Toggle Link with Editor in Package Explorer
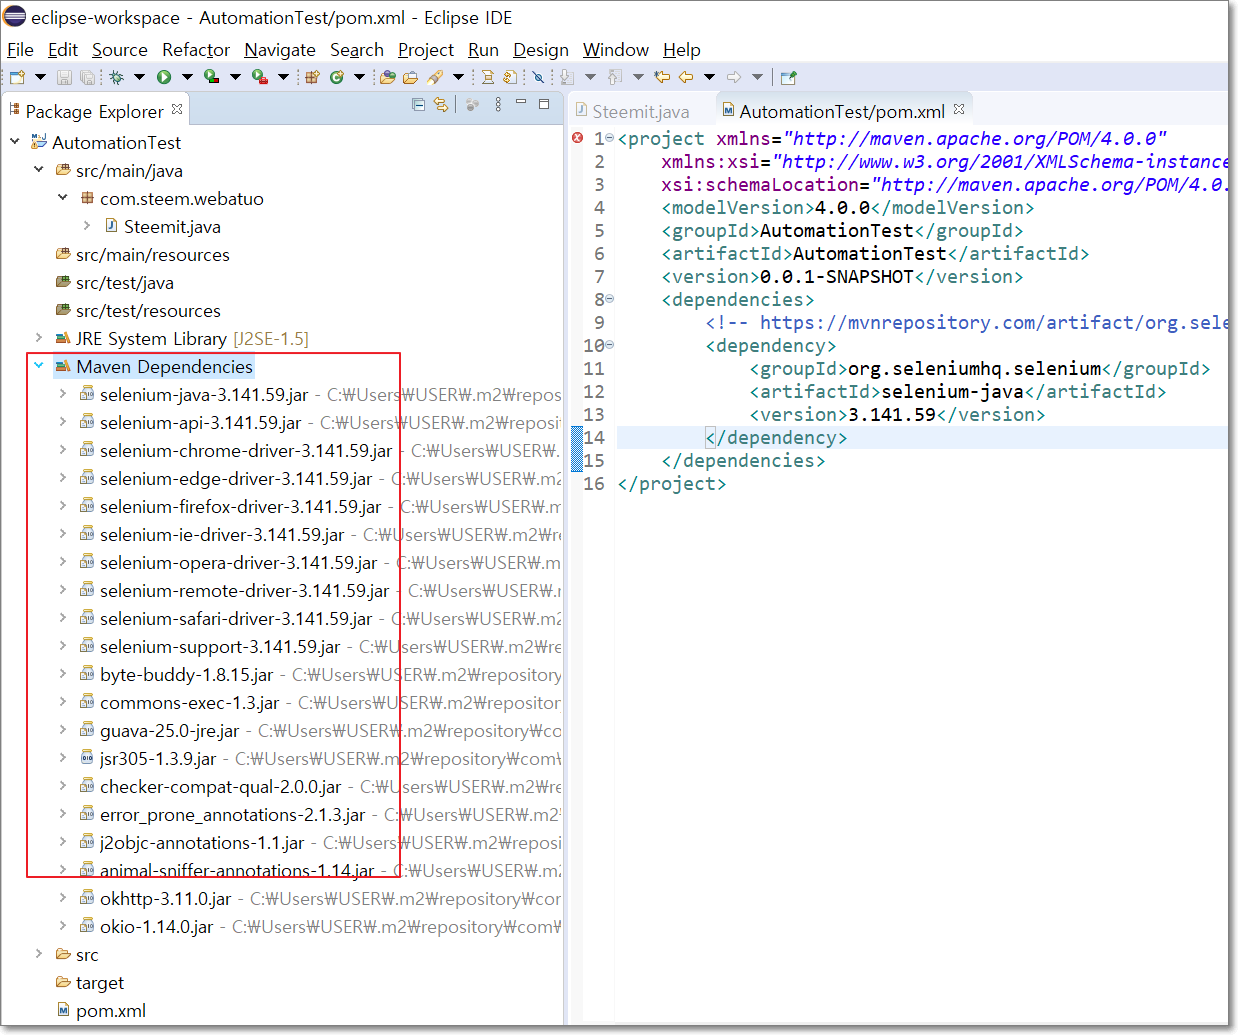This screenshot has height=1035, width=1238. (x=441, y=105)
